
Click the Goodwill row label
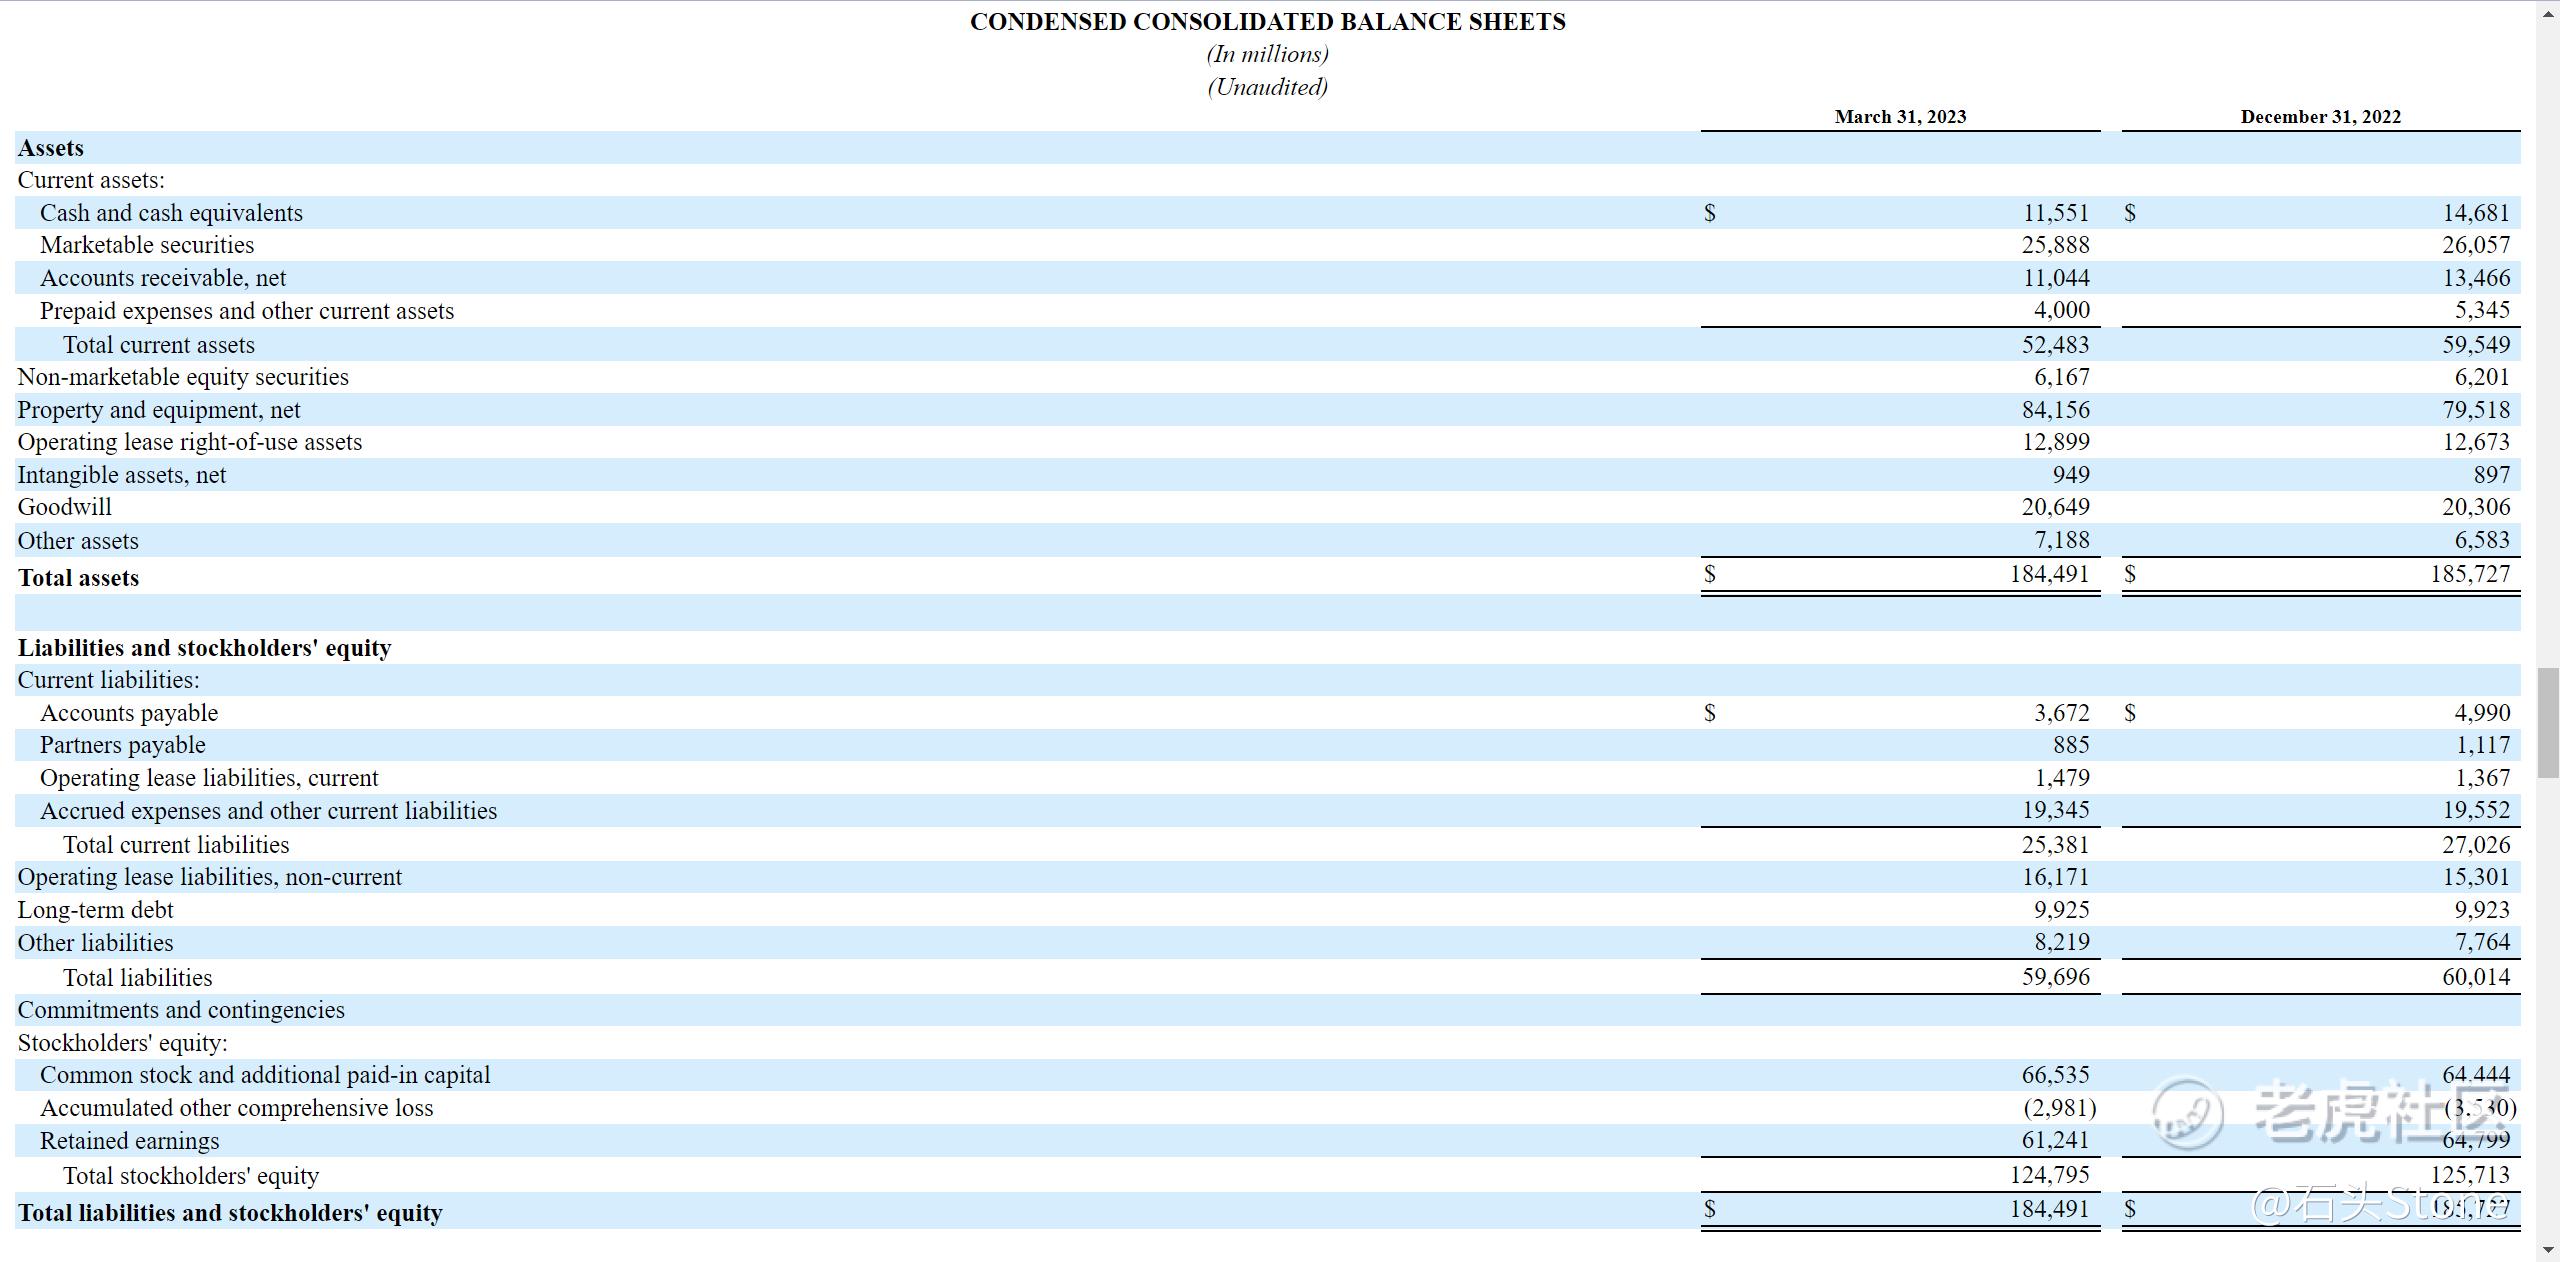(x=65, y=507)
